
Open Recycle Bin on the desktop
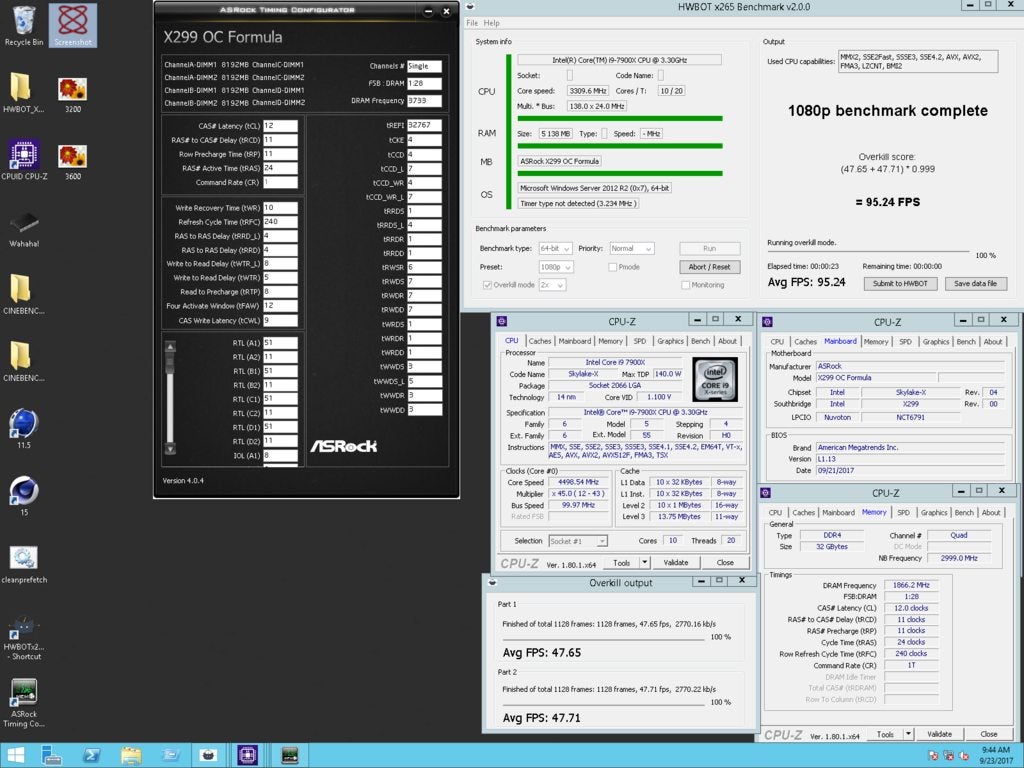pyautogui.click(x=23, y=22)
